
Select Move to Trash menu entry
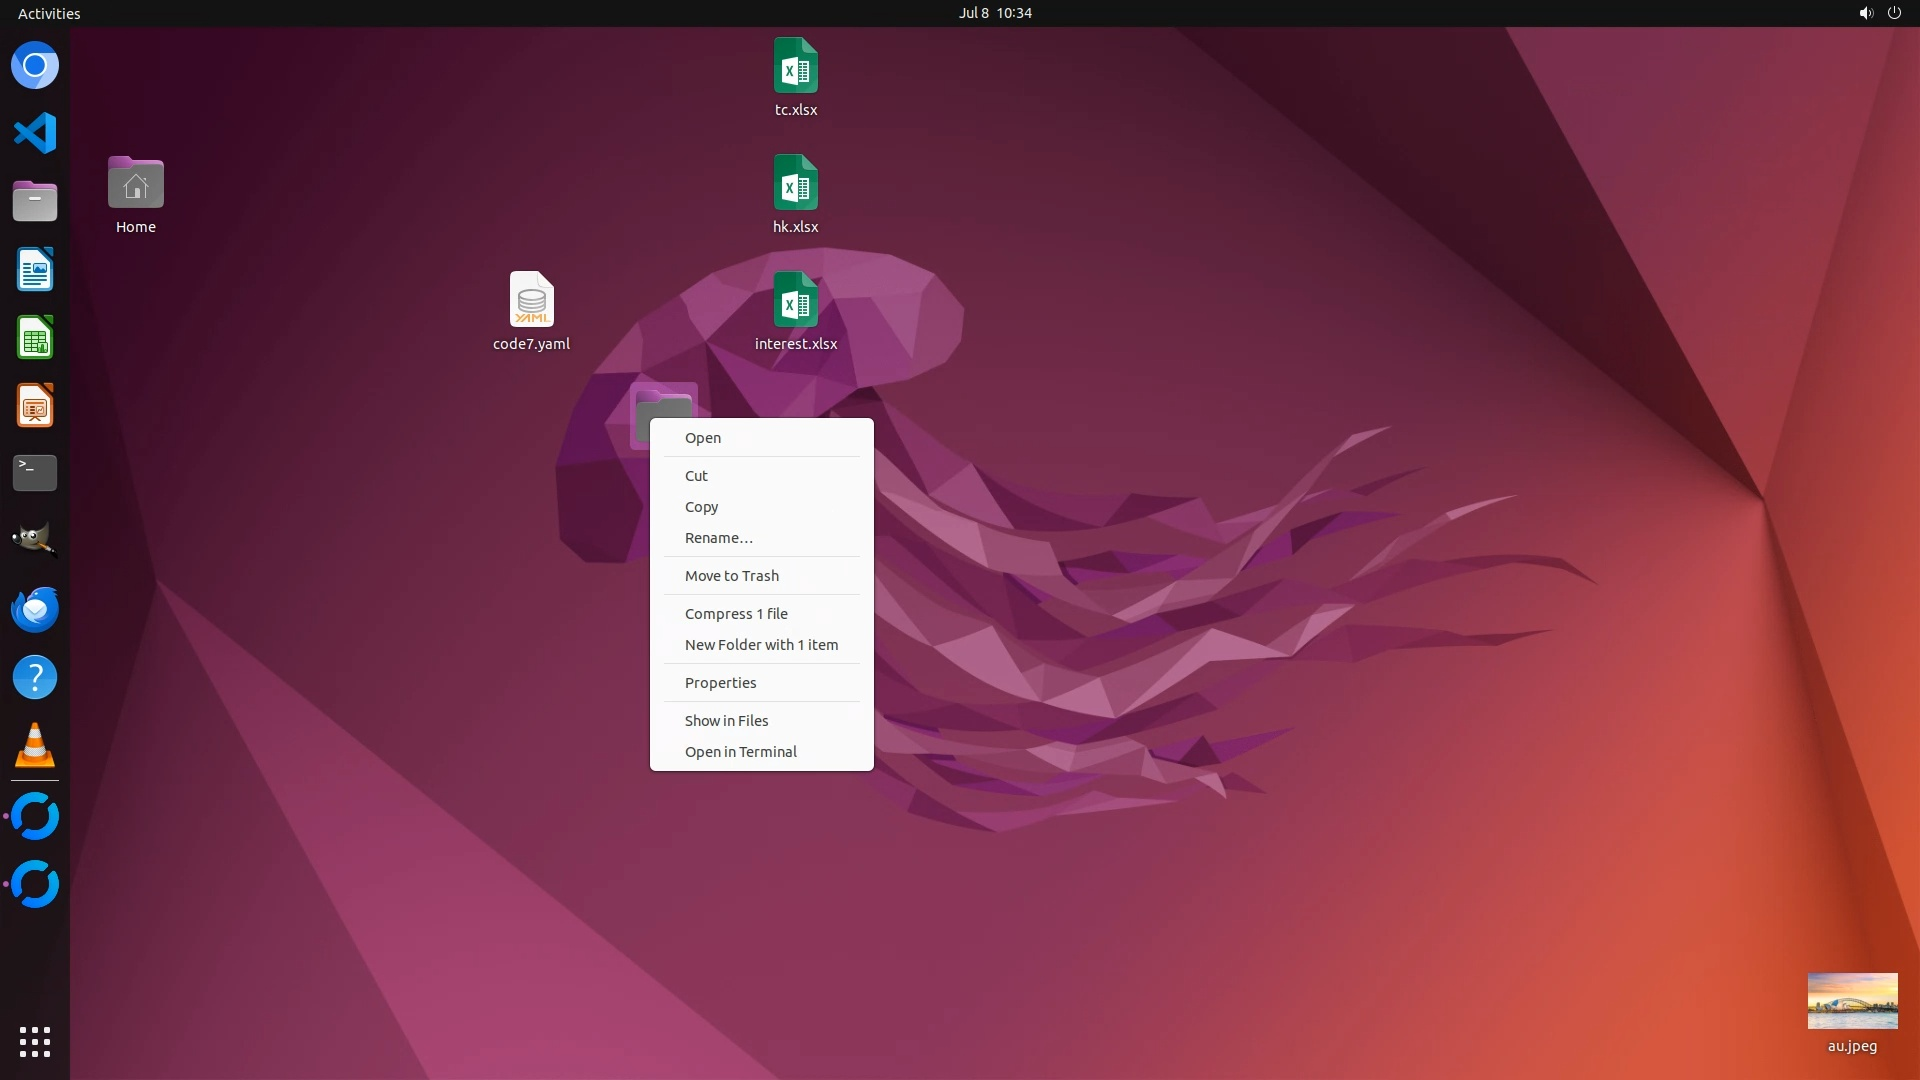click(731, 576)
